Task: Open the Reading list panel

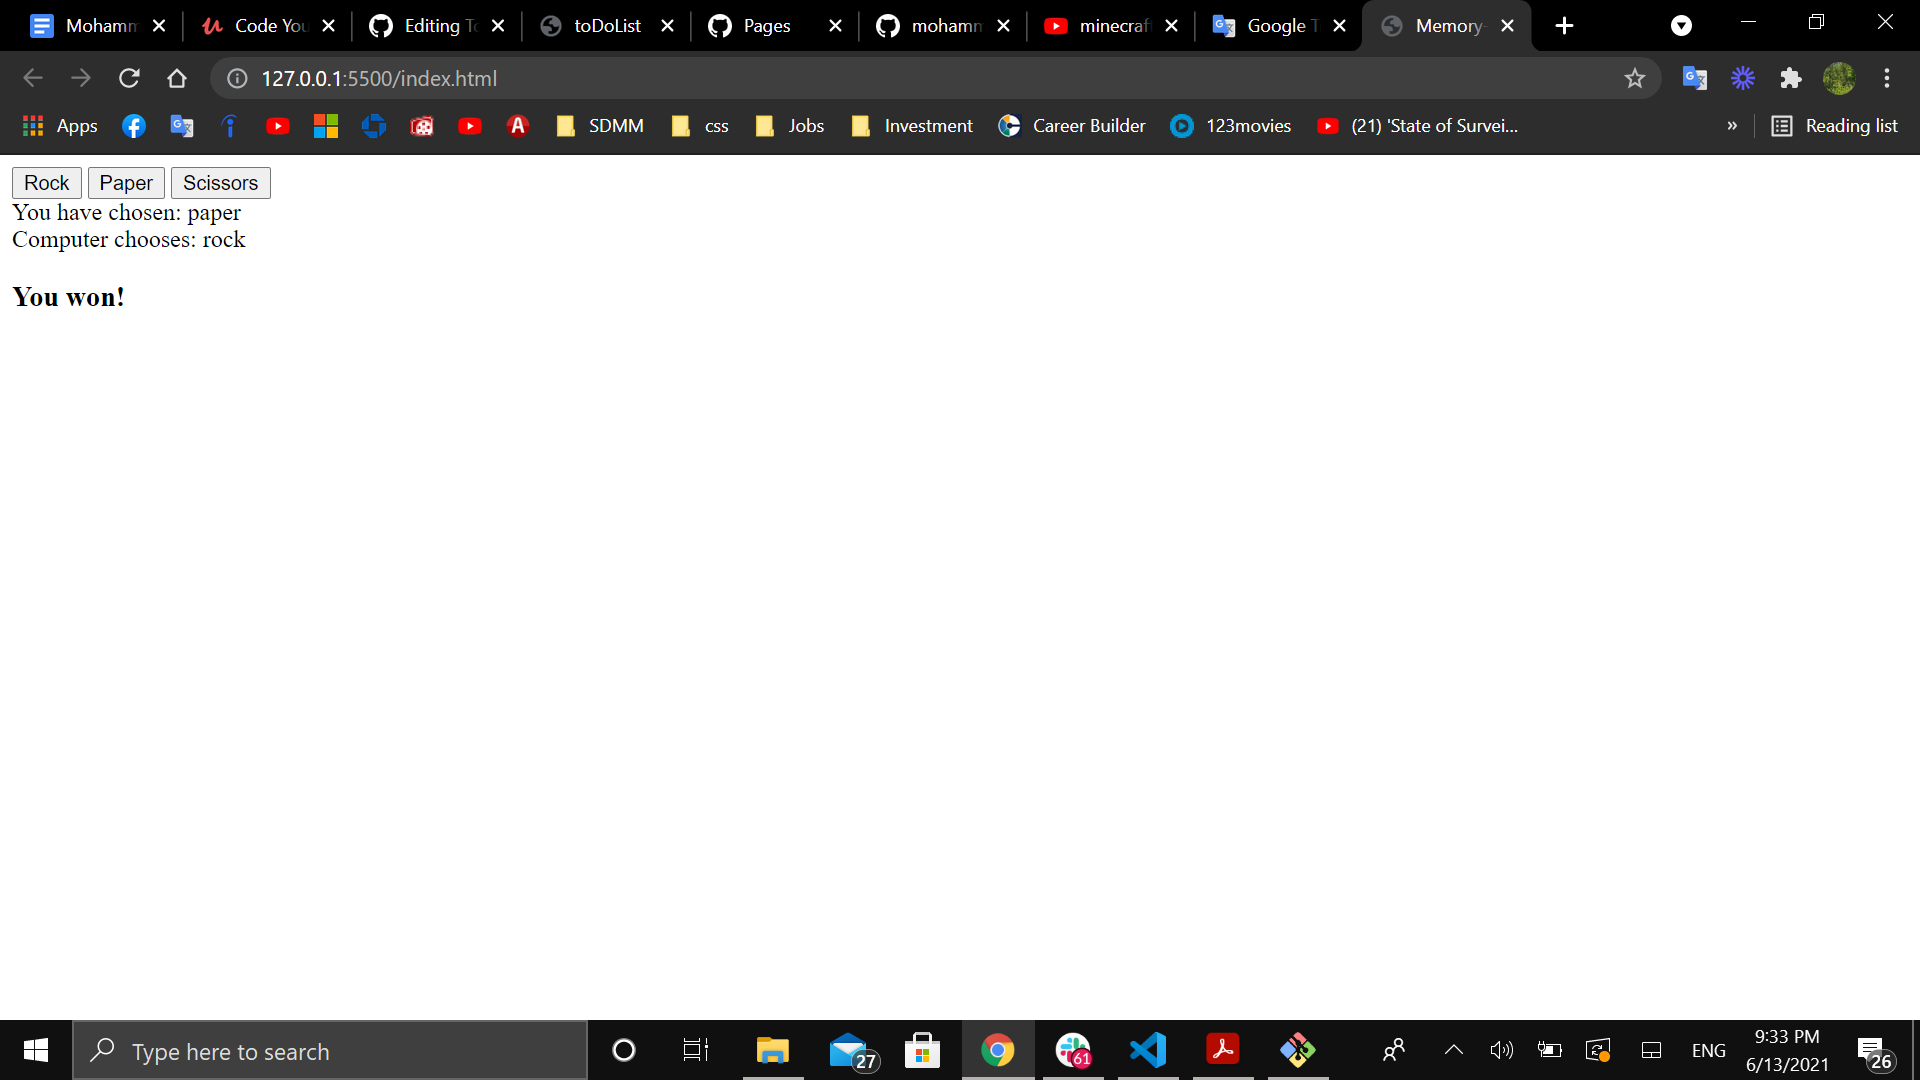Action: [x=1835, y=126]
